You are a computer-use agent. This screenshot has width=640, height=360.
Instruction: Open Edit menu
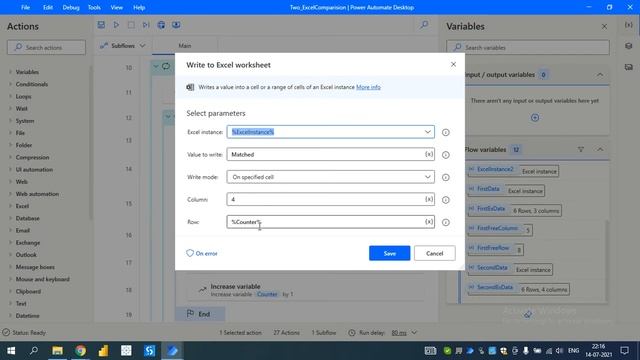(x=48, y=7)
